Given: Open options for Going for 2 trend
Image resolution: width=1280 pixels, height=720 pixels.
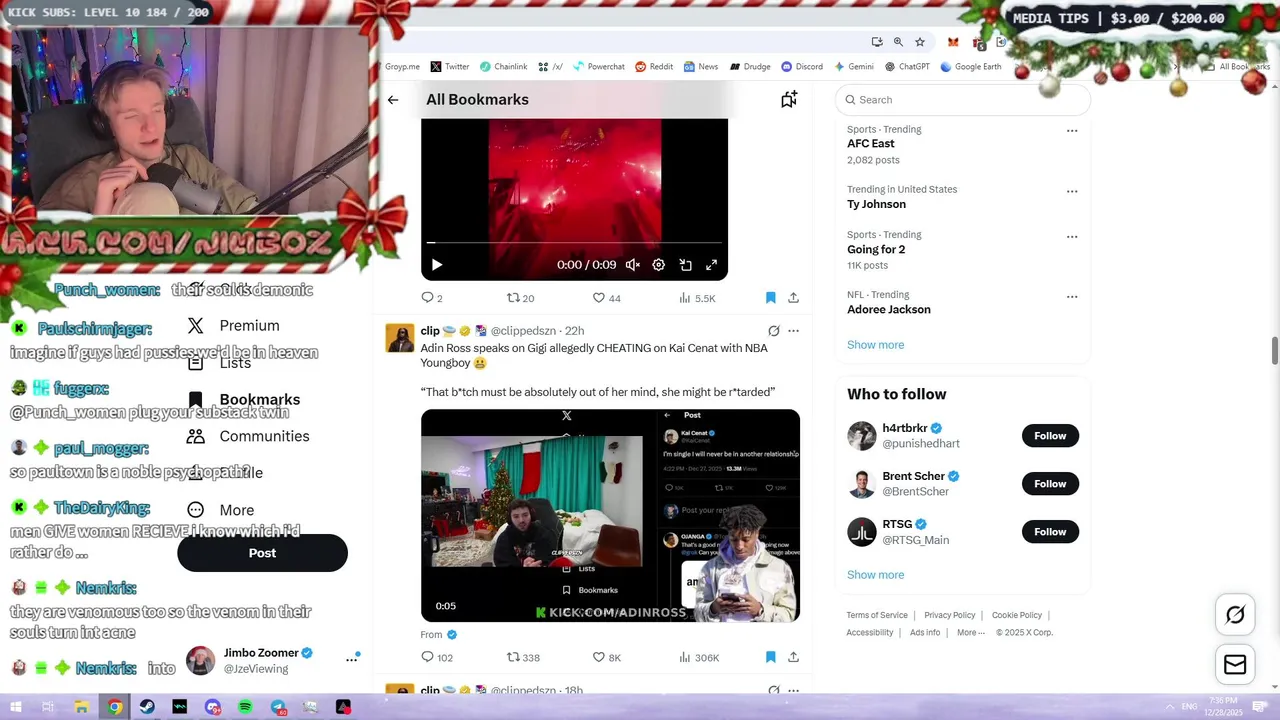Looking at the screenshot, I should [x=1072, y=237].
